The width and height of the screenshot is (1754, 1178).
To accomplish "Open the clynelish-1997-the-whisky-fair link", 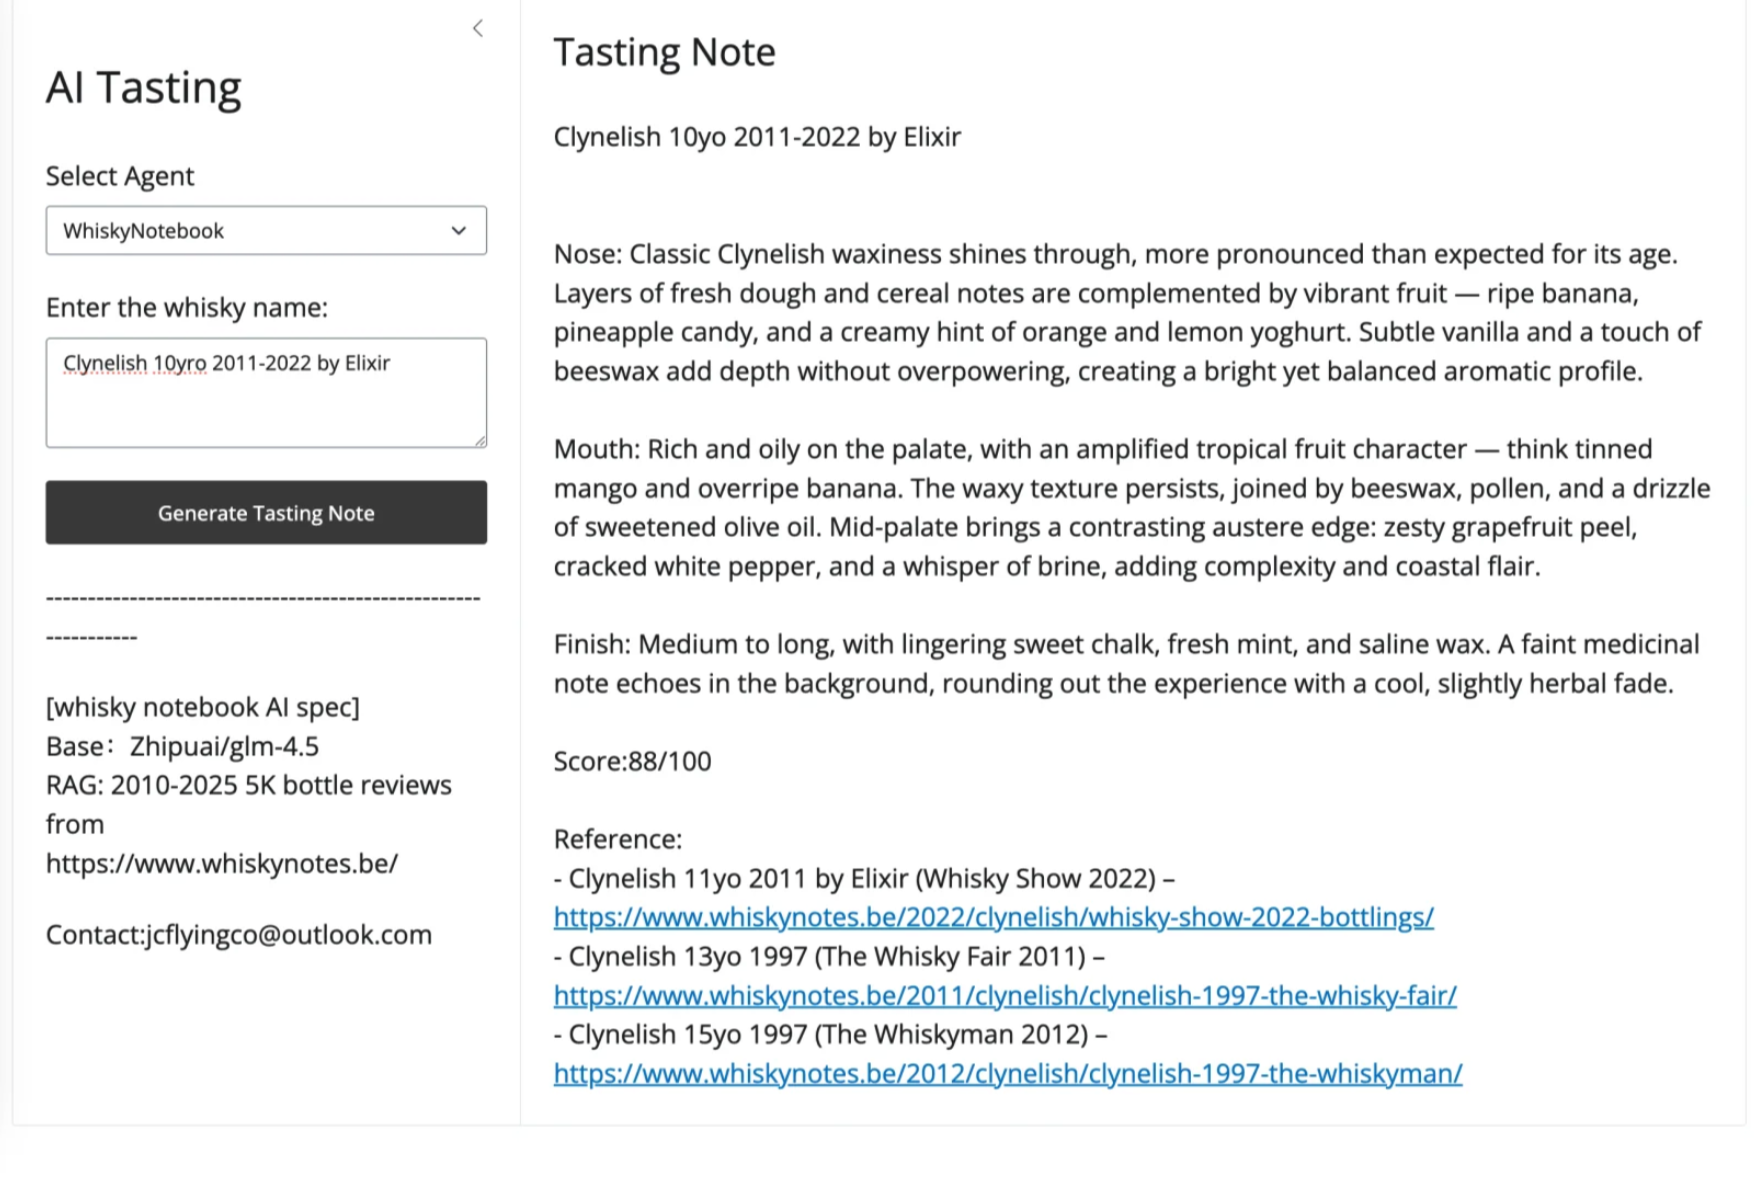I will click(1004, 995).
